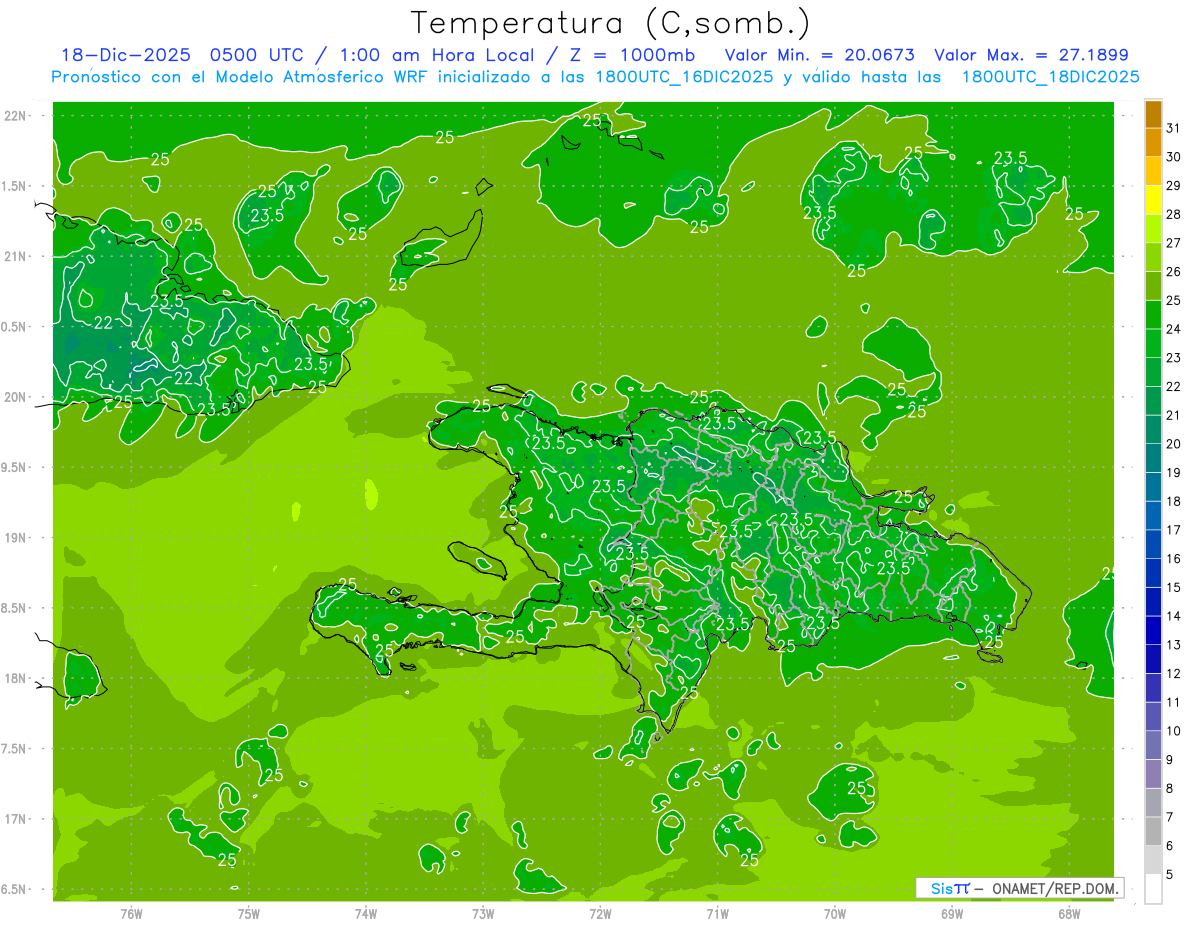Click the title 'Temperatura (C,somb.)'
This screenshot has height=927, width=1200.
[x=611, y=23]
